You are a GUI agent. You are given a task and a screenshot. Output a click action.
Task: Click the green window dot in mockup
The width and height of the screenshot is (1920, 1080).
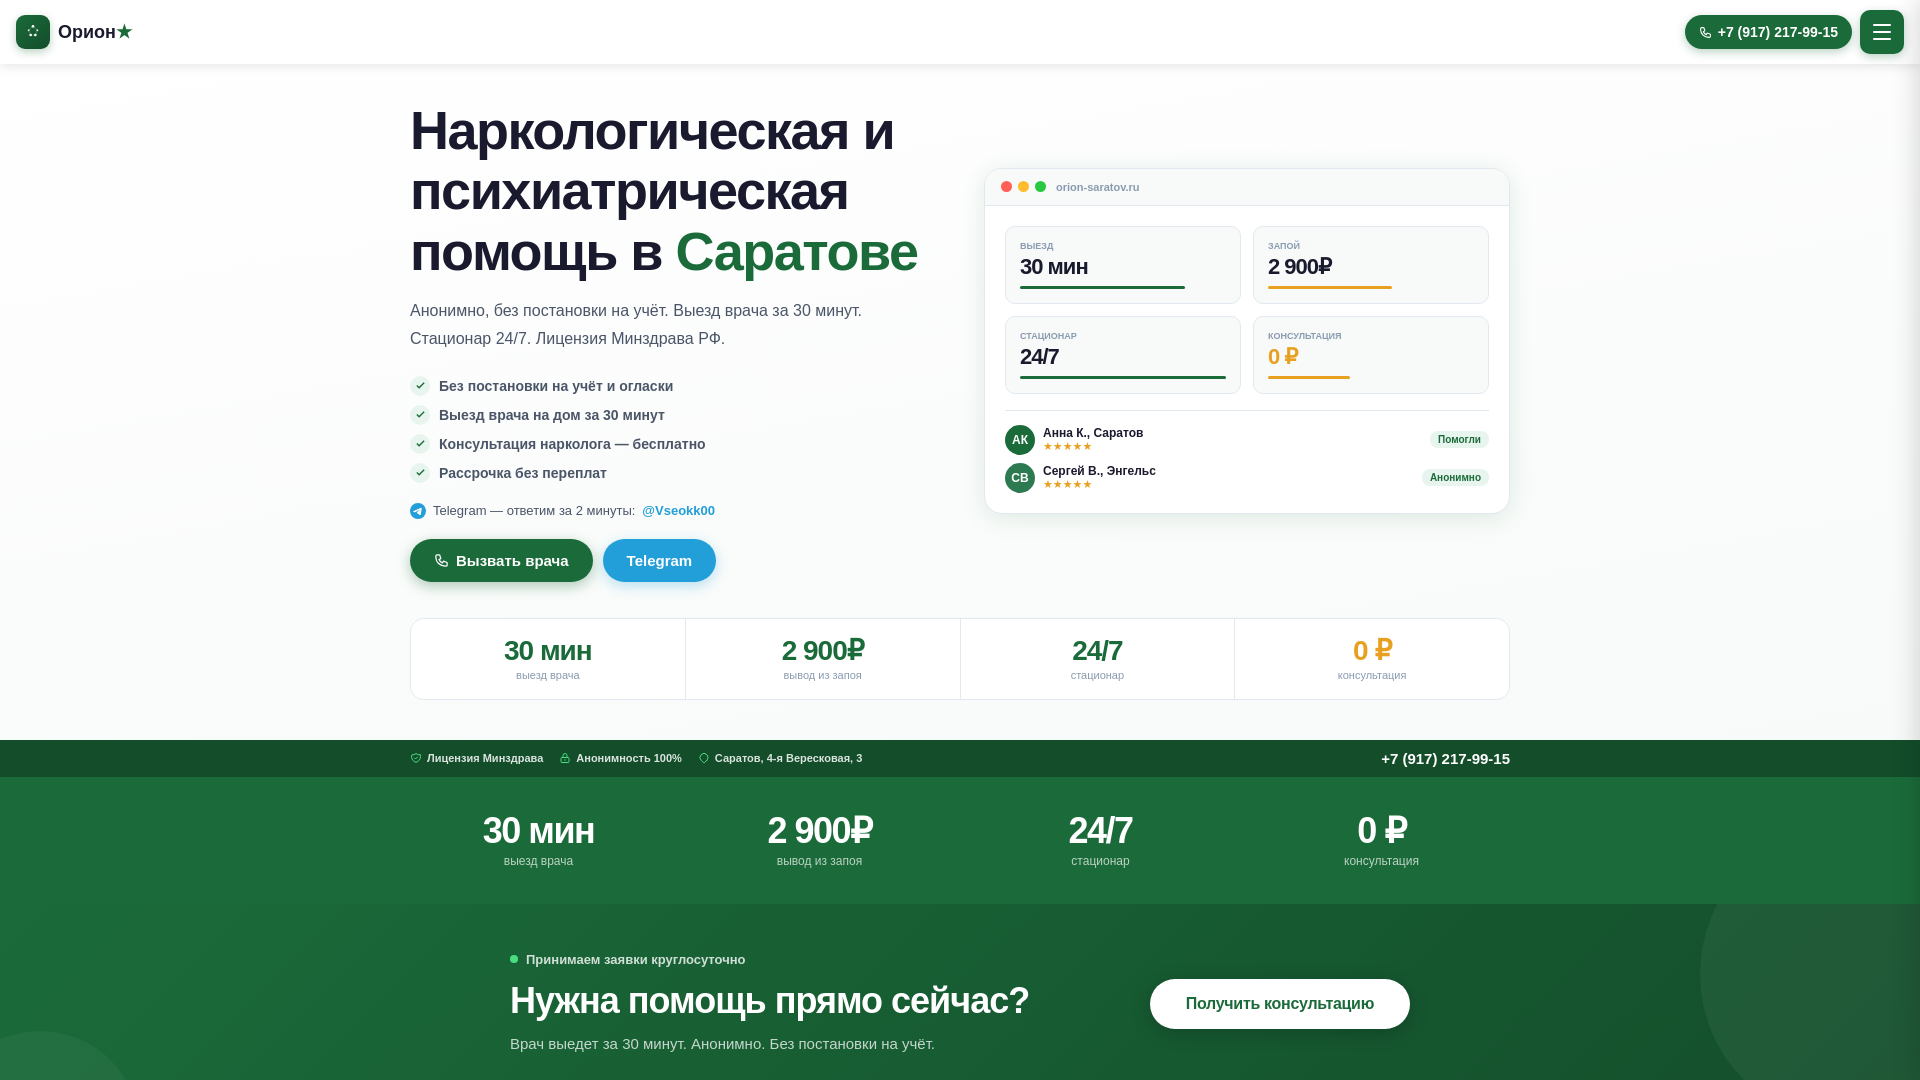(x=1040, y=187)
